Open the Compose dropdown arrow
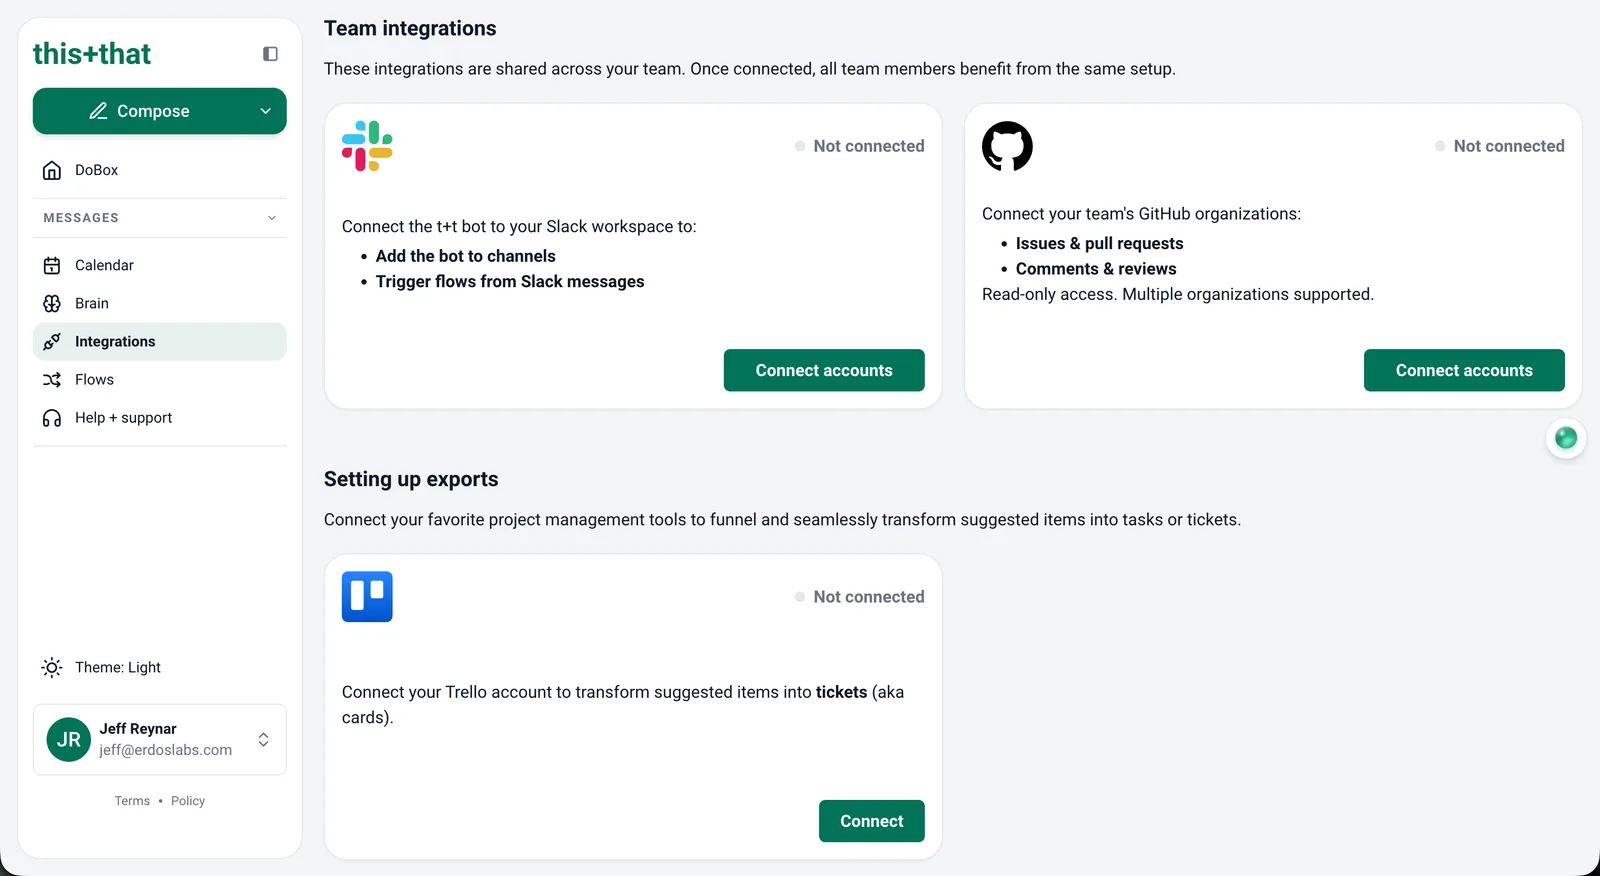 coord(265,111)
